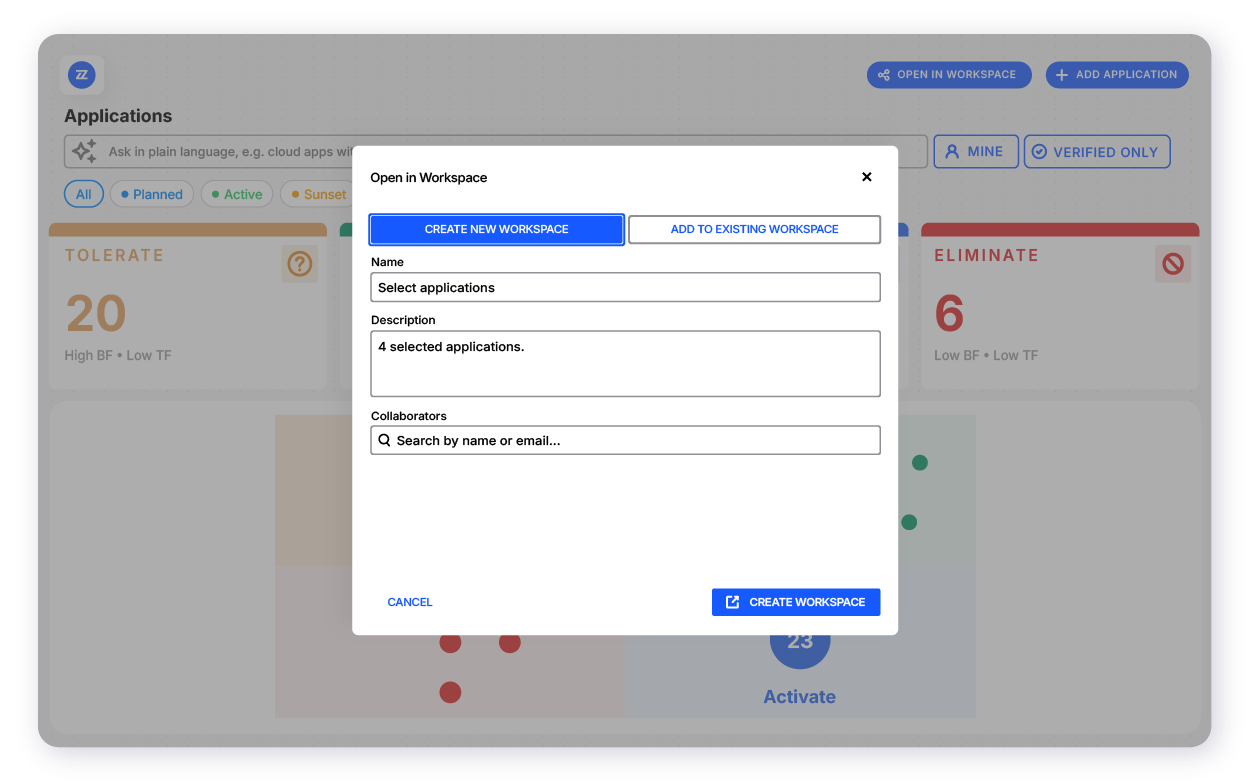Click the Create Workspace button
This screenshot has height=782, width=1250.
coord(796,602)
